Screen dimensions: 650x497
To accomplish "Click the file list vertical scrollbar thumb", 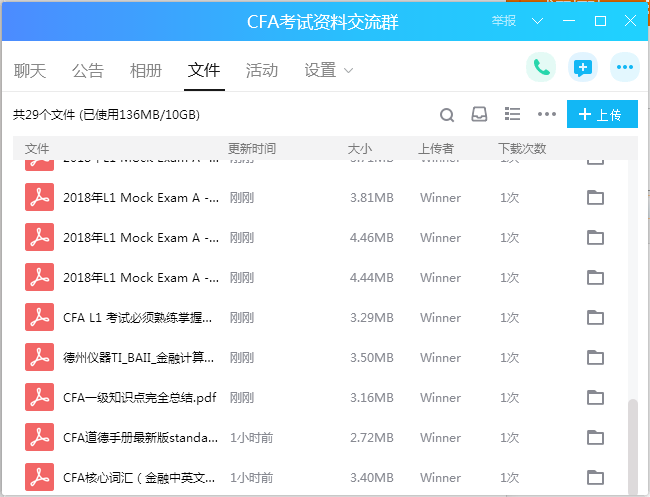I will [x=633, y=447].
